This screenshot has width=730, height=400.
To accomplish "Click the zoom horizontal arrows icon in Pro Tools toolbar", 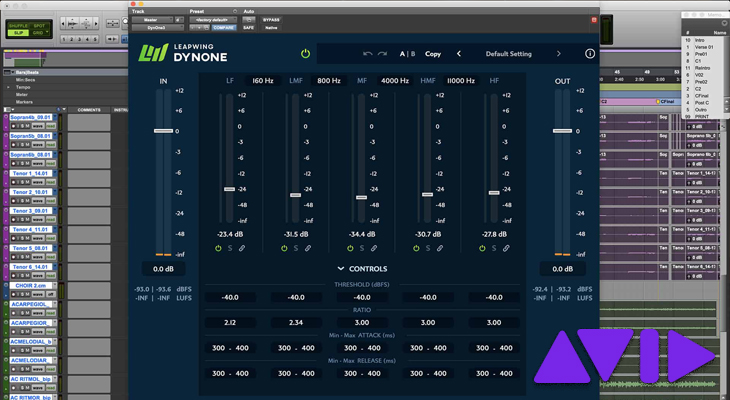I will click(x=113, y=23).
